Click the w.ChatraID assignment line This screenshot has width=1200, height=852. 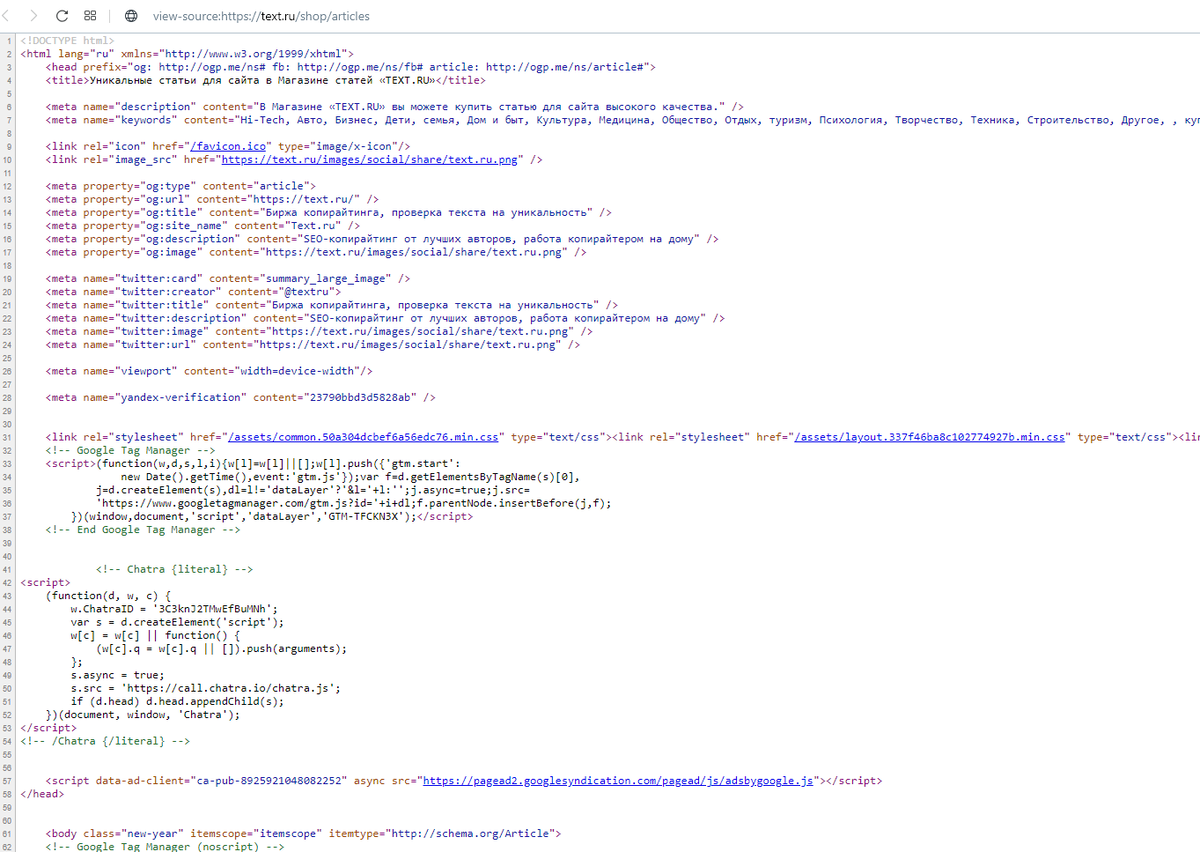pyautogui.click(x=174, y=608)
